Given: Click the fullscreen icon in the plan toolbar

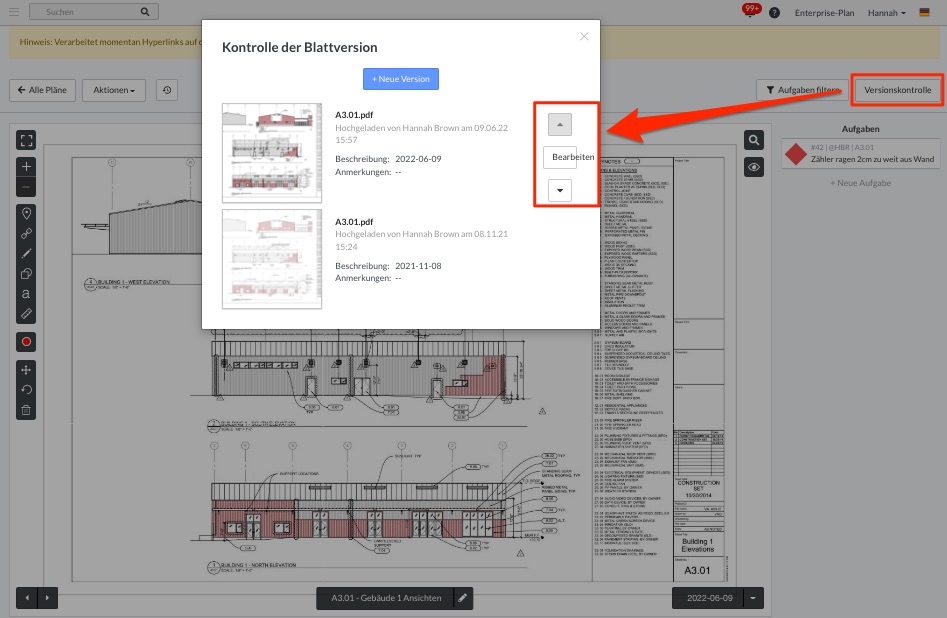Looking at the screenshot, I should 26,141.
